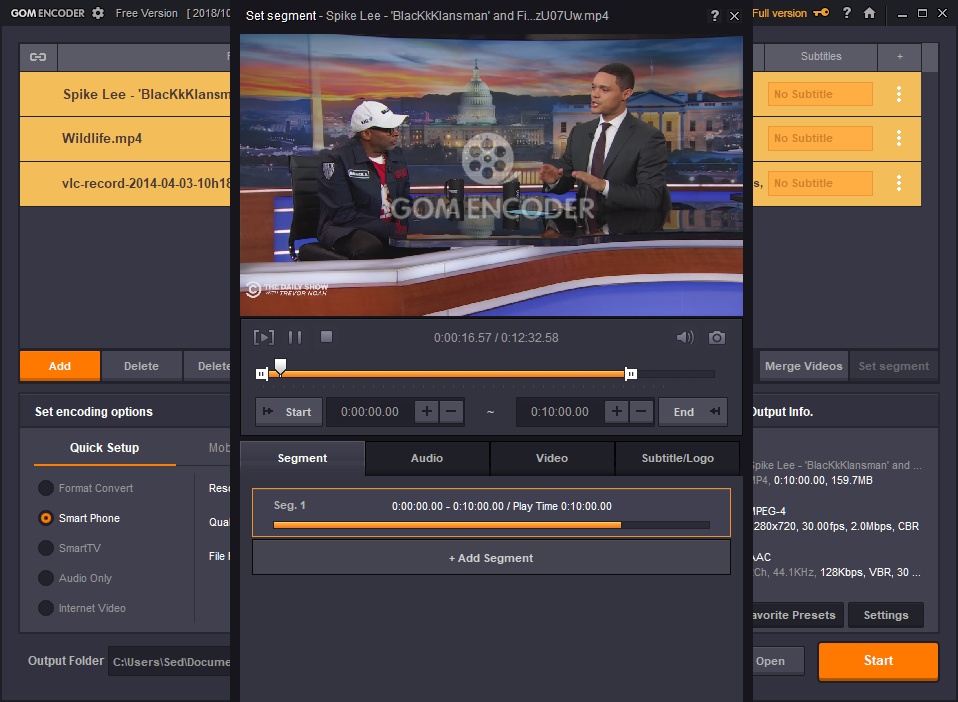Switch to the Video tab
Image resolution: width=958 pixels, height=702 pixels.
coord(552,458)
